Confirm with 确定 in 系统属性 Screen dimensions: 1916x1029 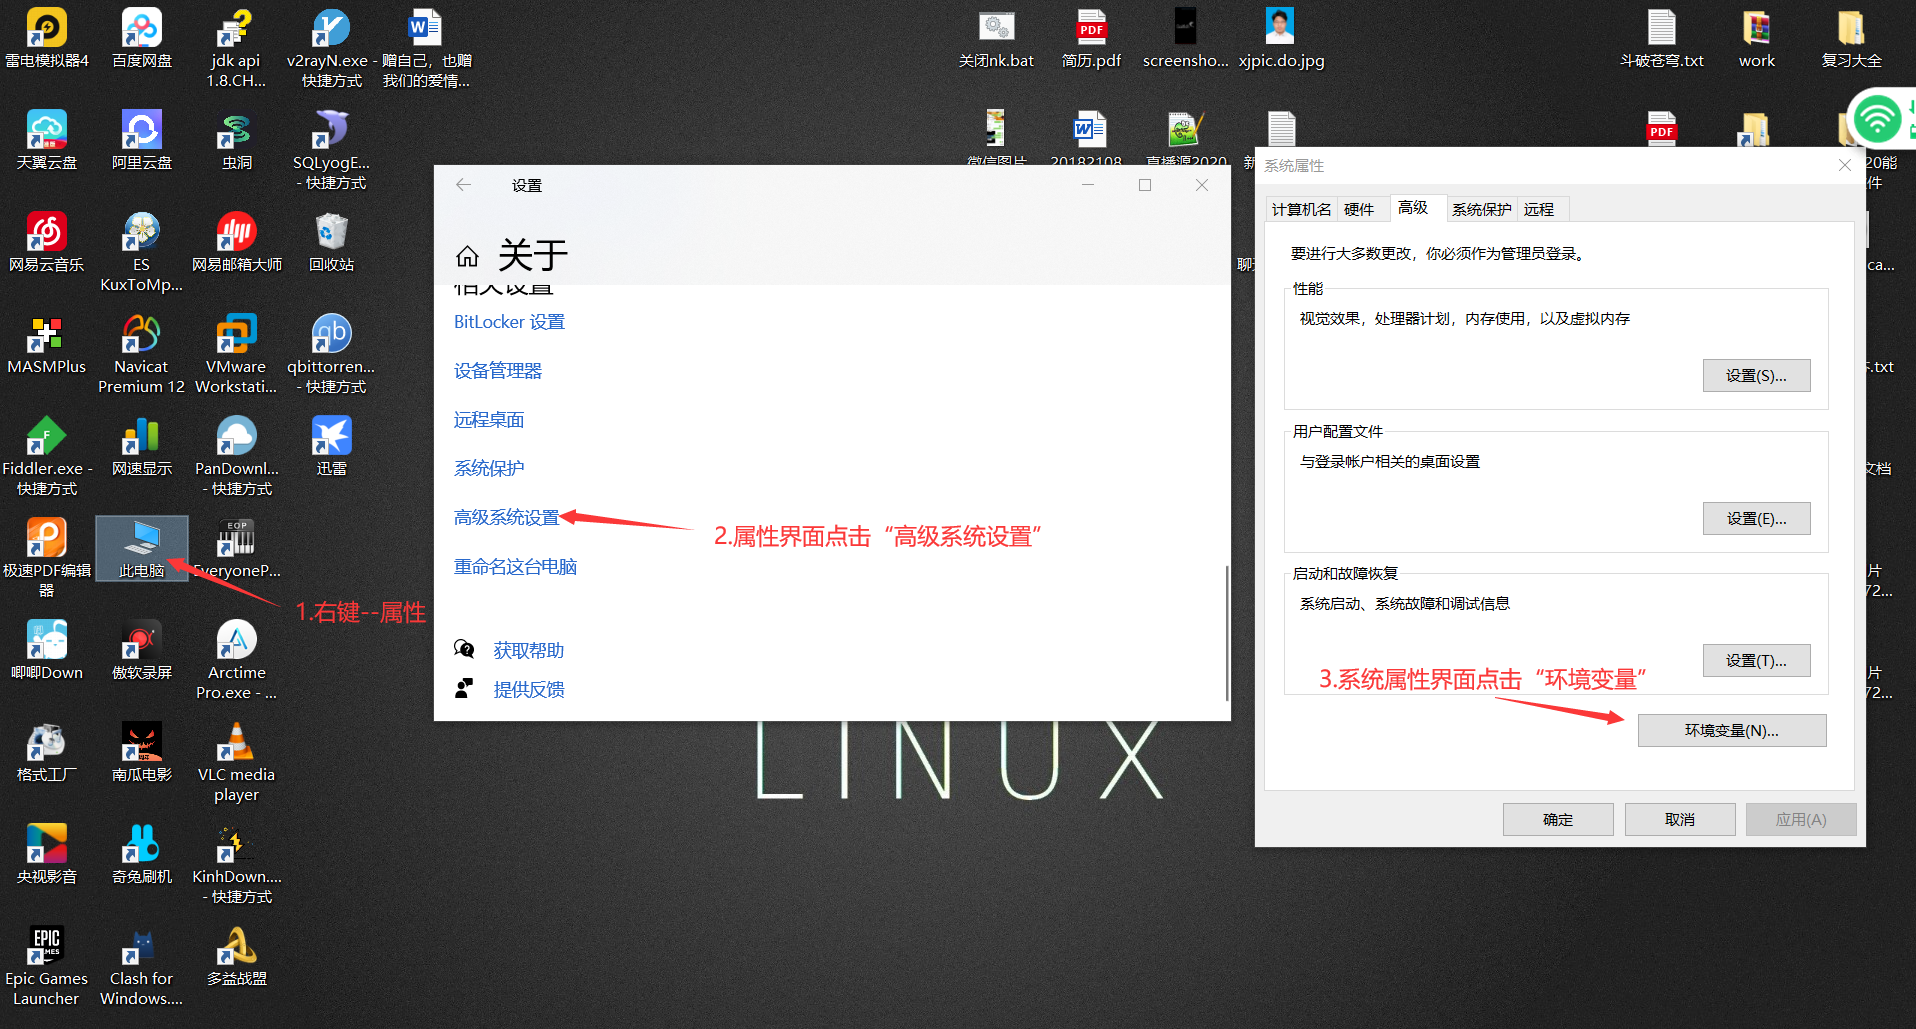pos(1558,819)
